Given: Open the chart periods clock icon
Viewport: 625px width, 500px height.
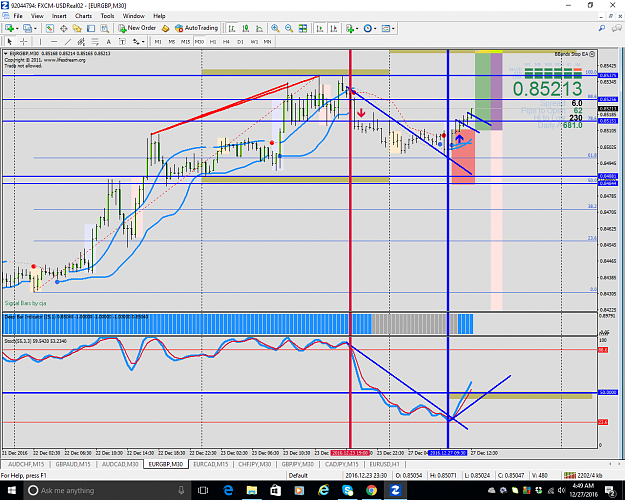Looking at the screenshot, I should click(x=368, y=28).
